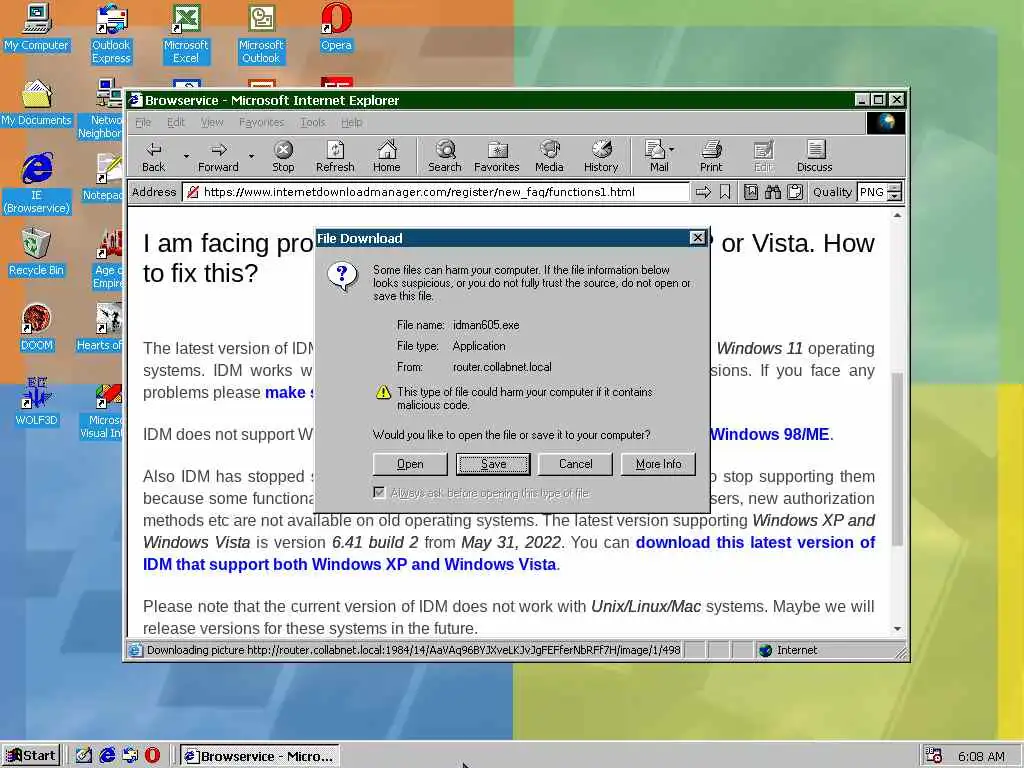Click Save in File Download dialog
Screen dimensions: 1024x768
493,464
